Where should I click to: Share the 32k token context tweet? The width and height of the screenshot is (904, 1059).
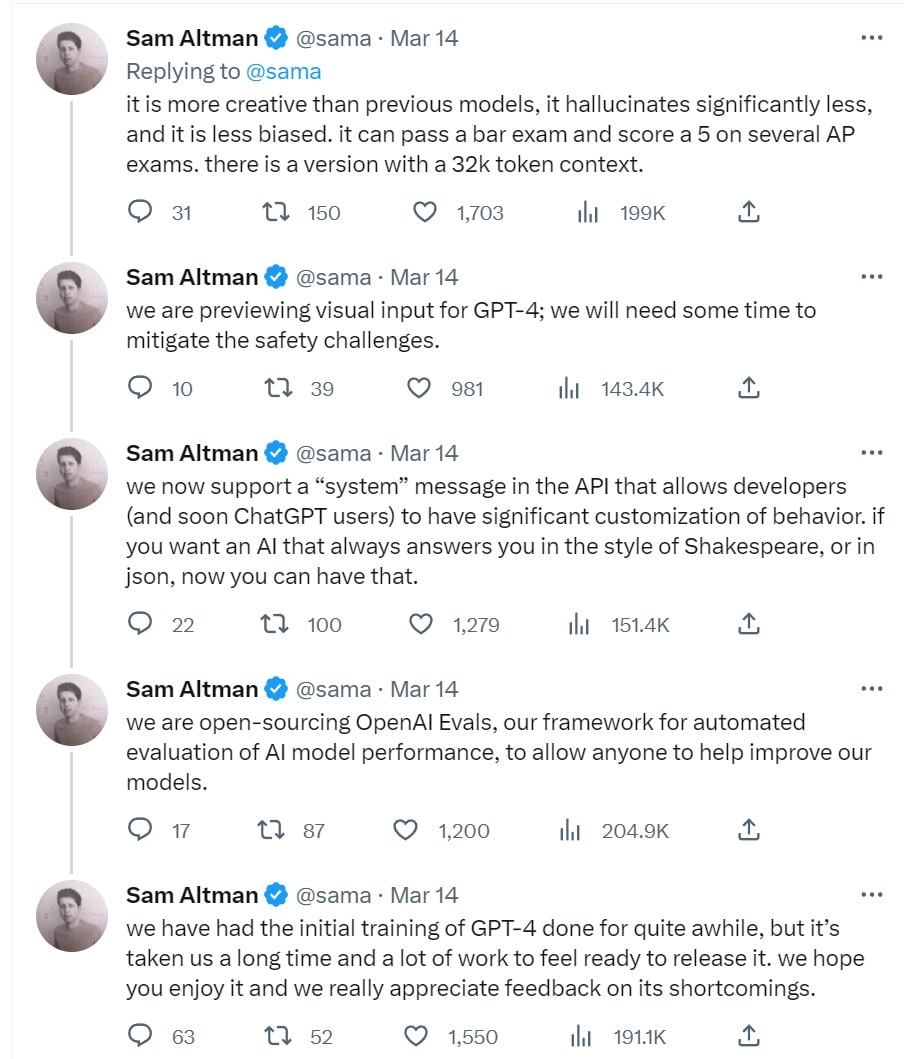748,212
